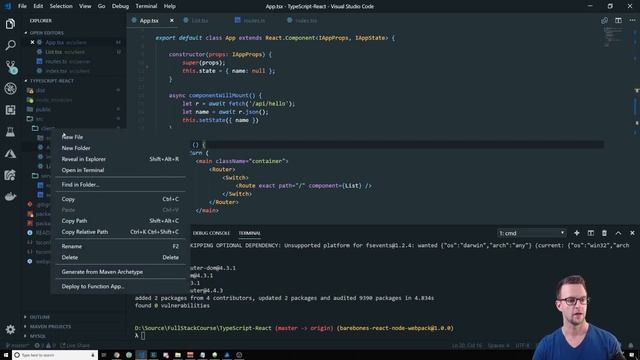The height and width of the screenshot is (360, 640).
Task: Open the Source Control view
Action: [11, 67]
